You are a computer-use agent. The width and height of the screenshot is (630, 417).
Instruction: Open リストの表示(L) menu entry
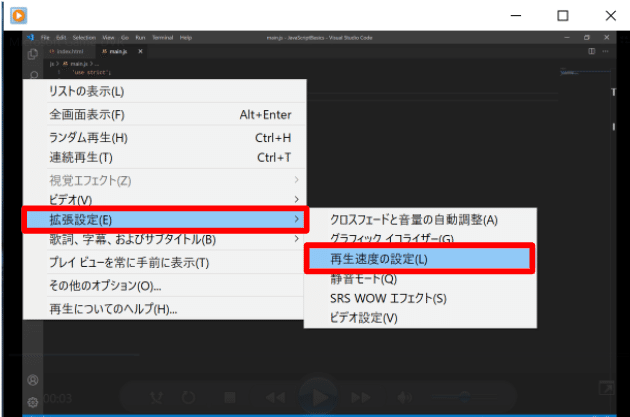[x=165, y=91]
